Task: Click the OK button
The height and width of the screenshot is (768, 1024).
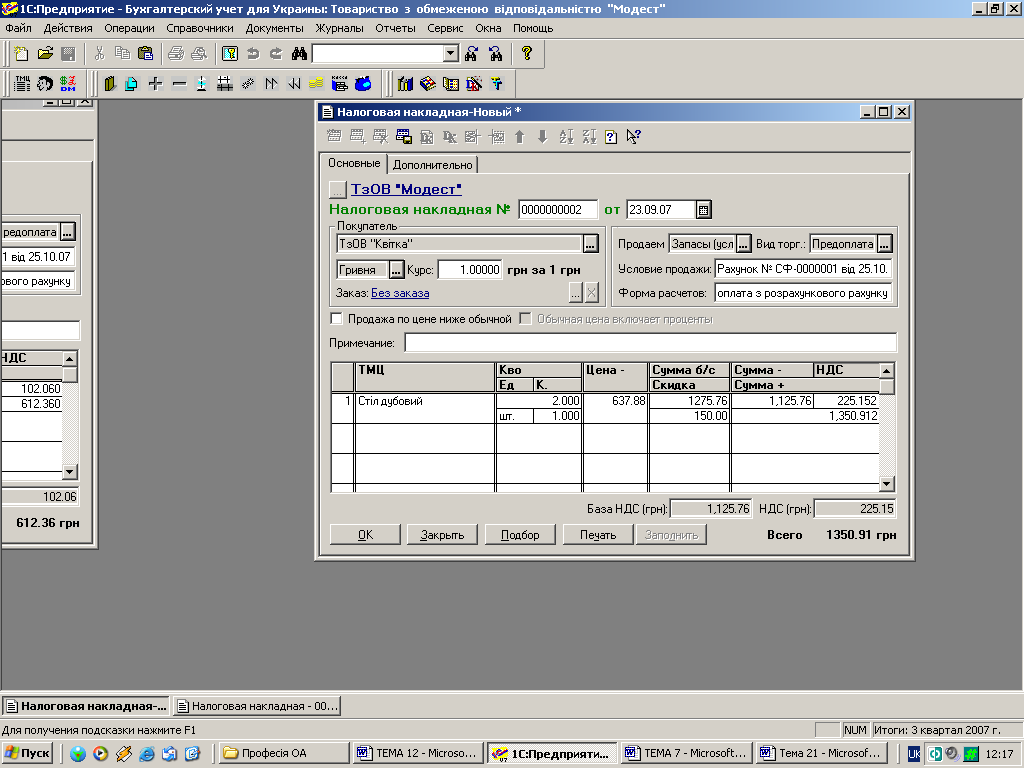Action: pyautogui.click(x=365, y=535)
